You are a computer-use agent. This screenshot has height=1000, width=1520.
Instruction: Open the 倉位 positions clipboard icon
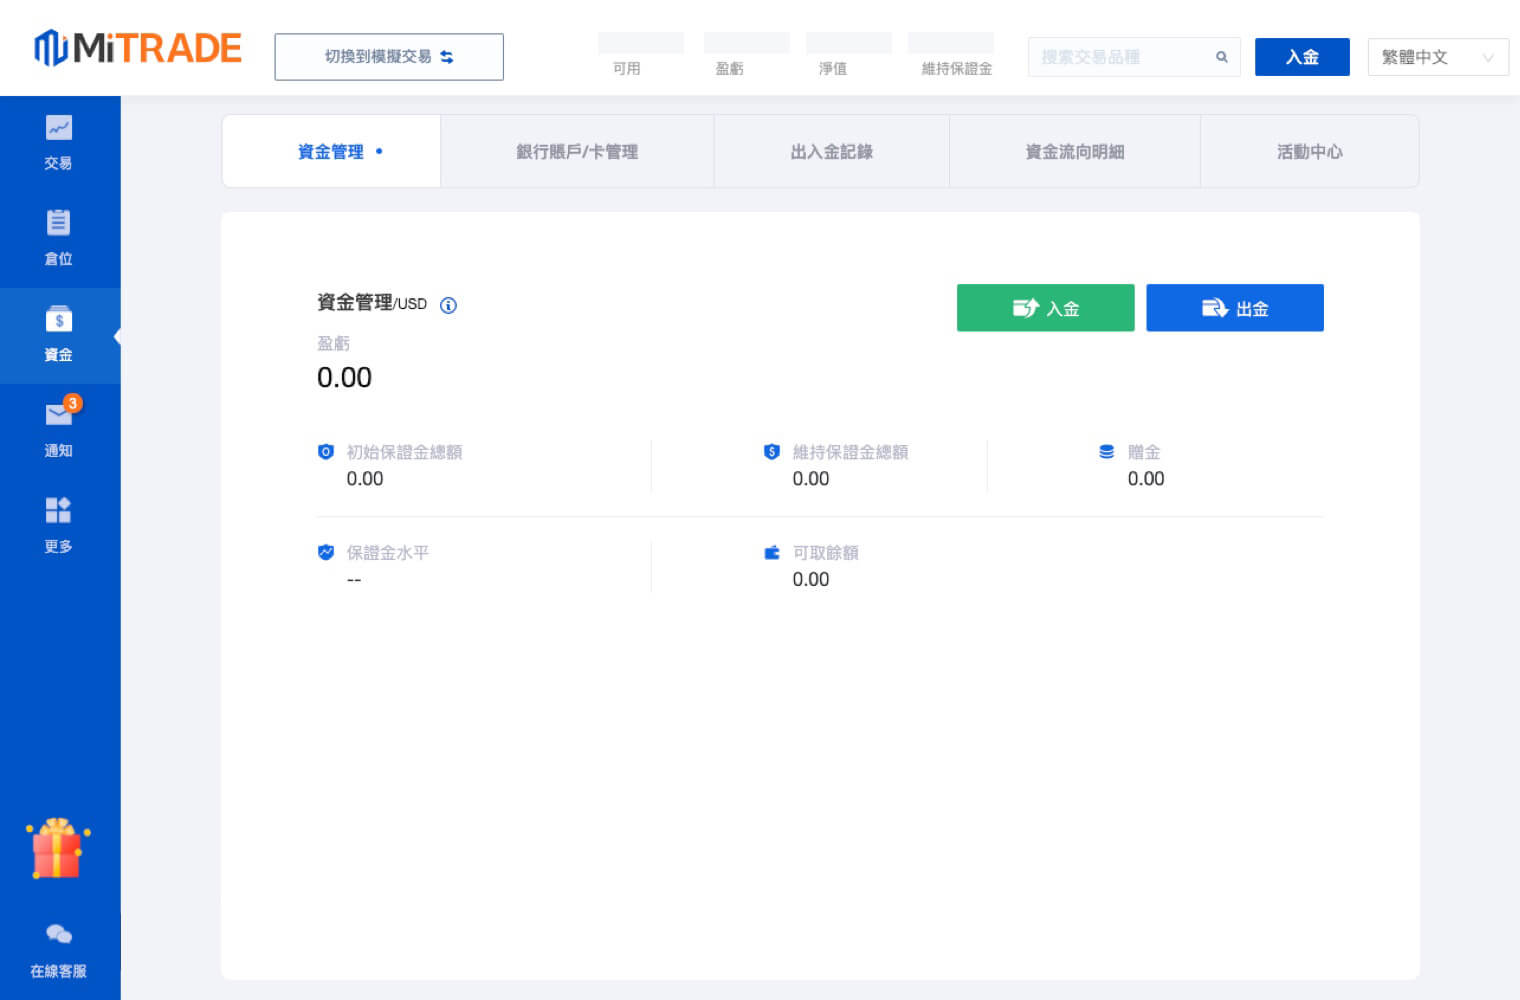58,224
